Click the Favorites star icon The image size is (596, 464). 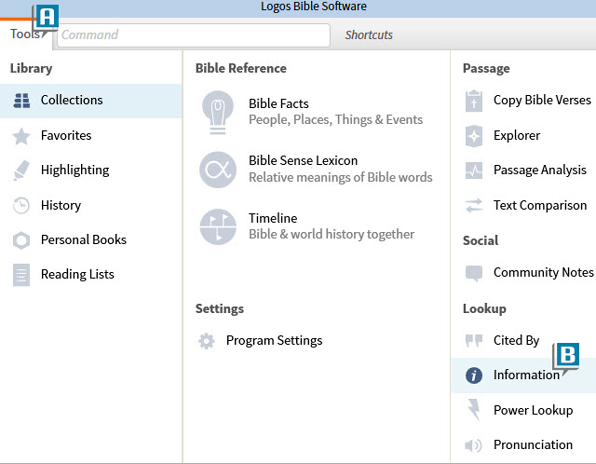coord(21,136)
